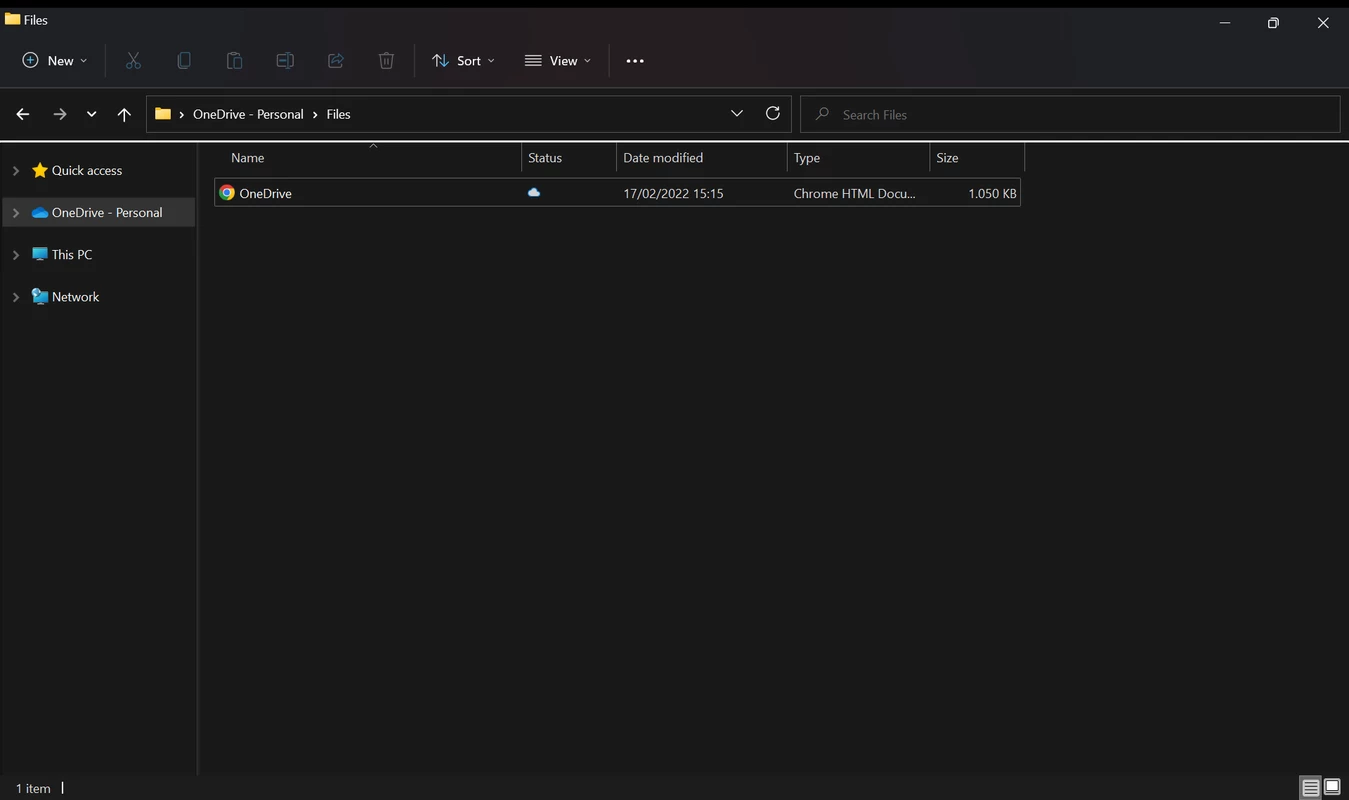Click the Delete trash can icon
The image size is (1349, 800).
386,61
